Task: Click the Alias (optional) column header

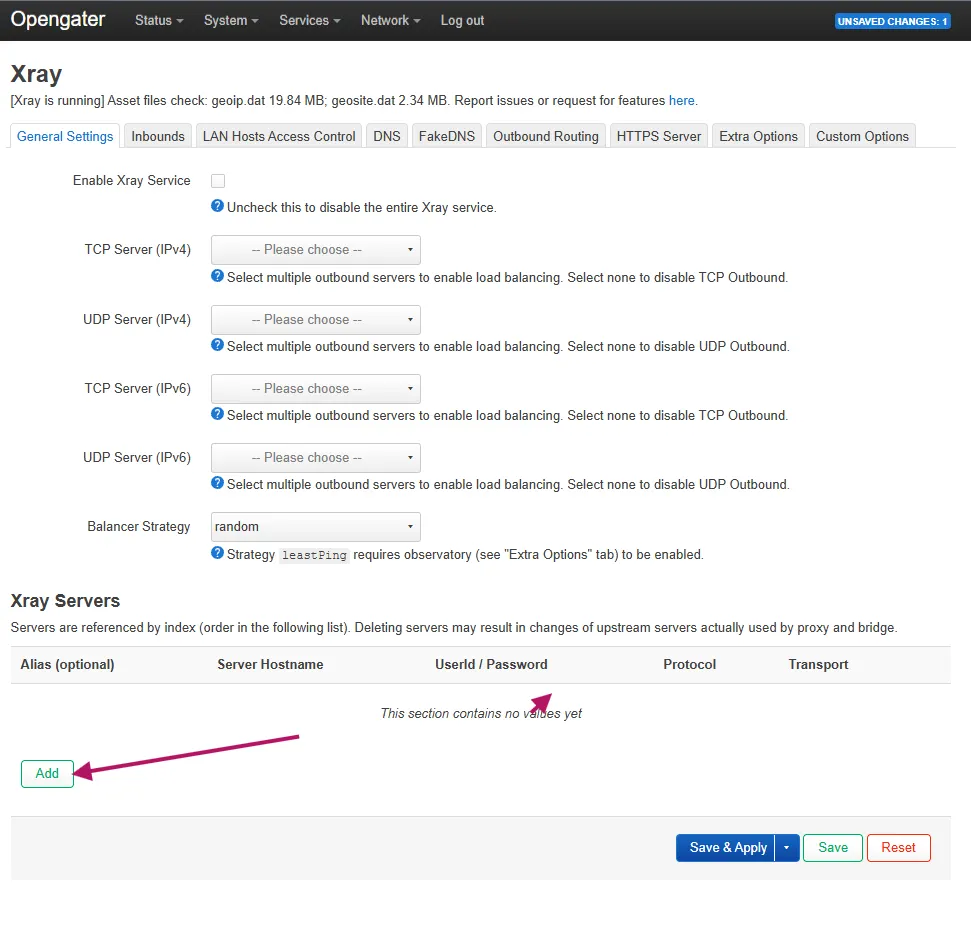Action: point(67,664)
